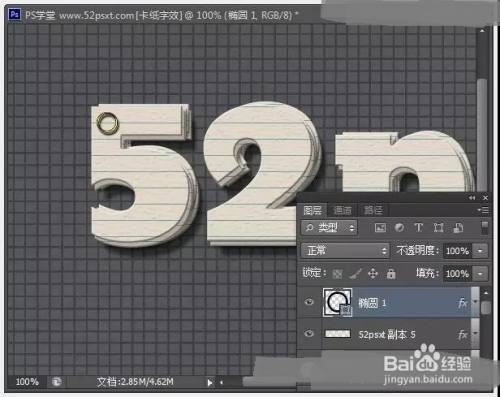Lock position move-arrows icon
This screenshot has height=397, width=500.
pyautogui.click(x=373, y=274)
